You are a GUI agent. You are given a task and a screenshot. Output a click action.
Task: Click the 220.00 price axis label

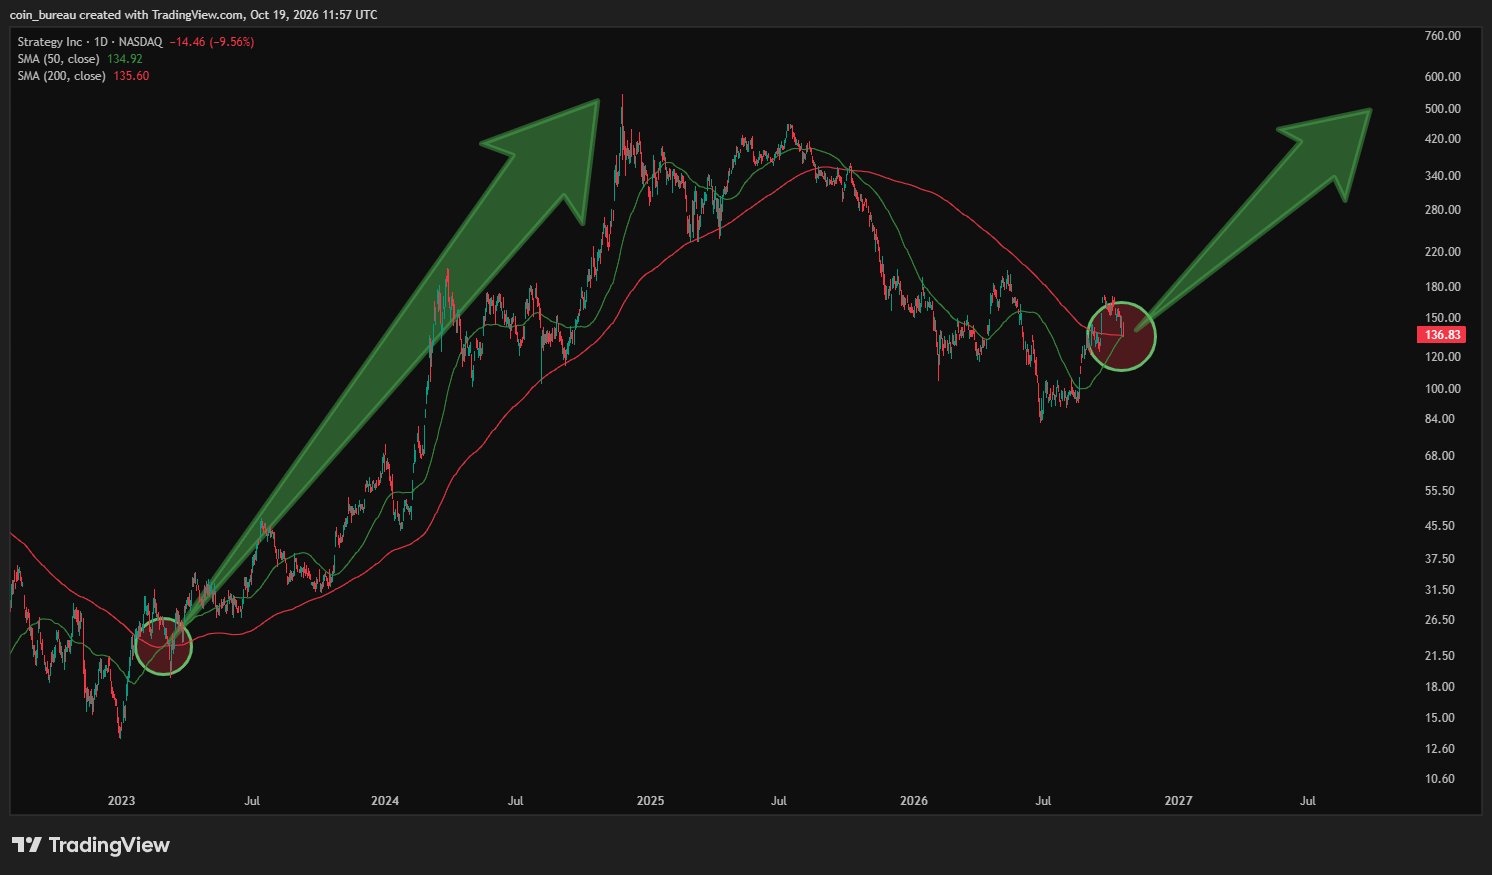point(1442,252)
